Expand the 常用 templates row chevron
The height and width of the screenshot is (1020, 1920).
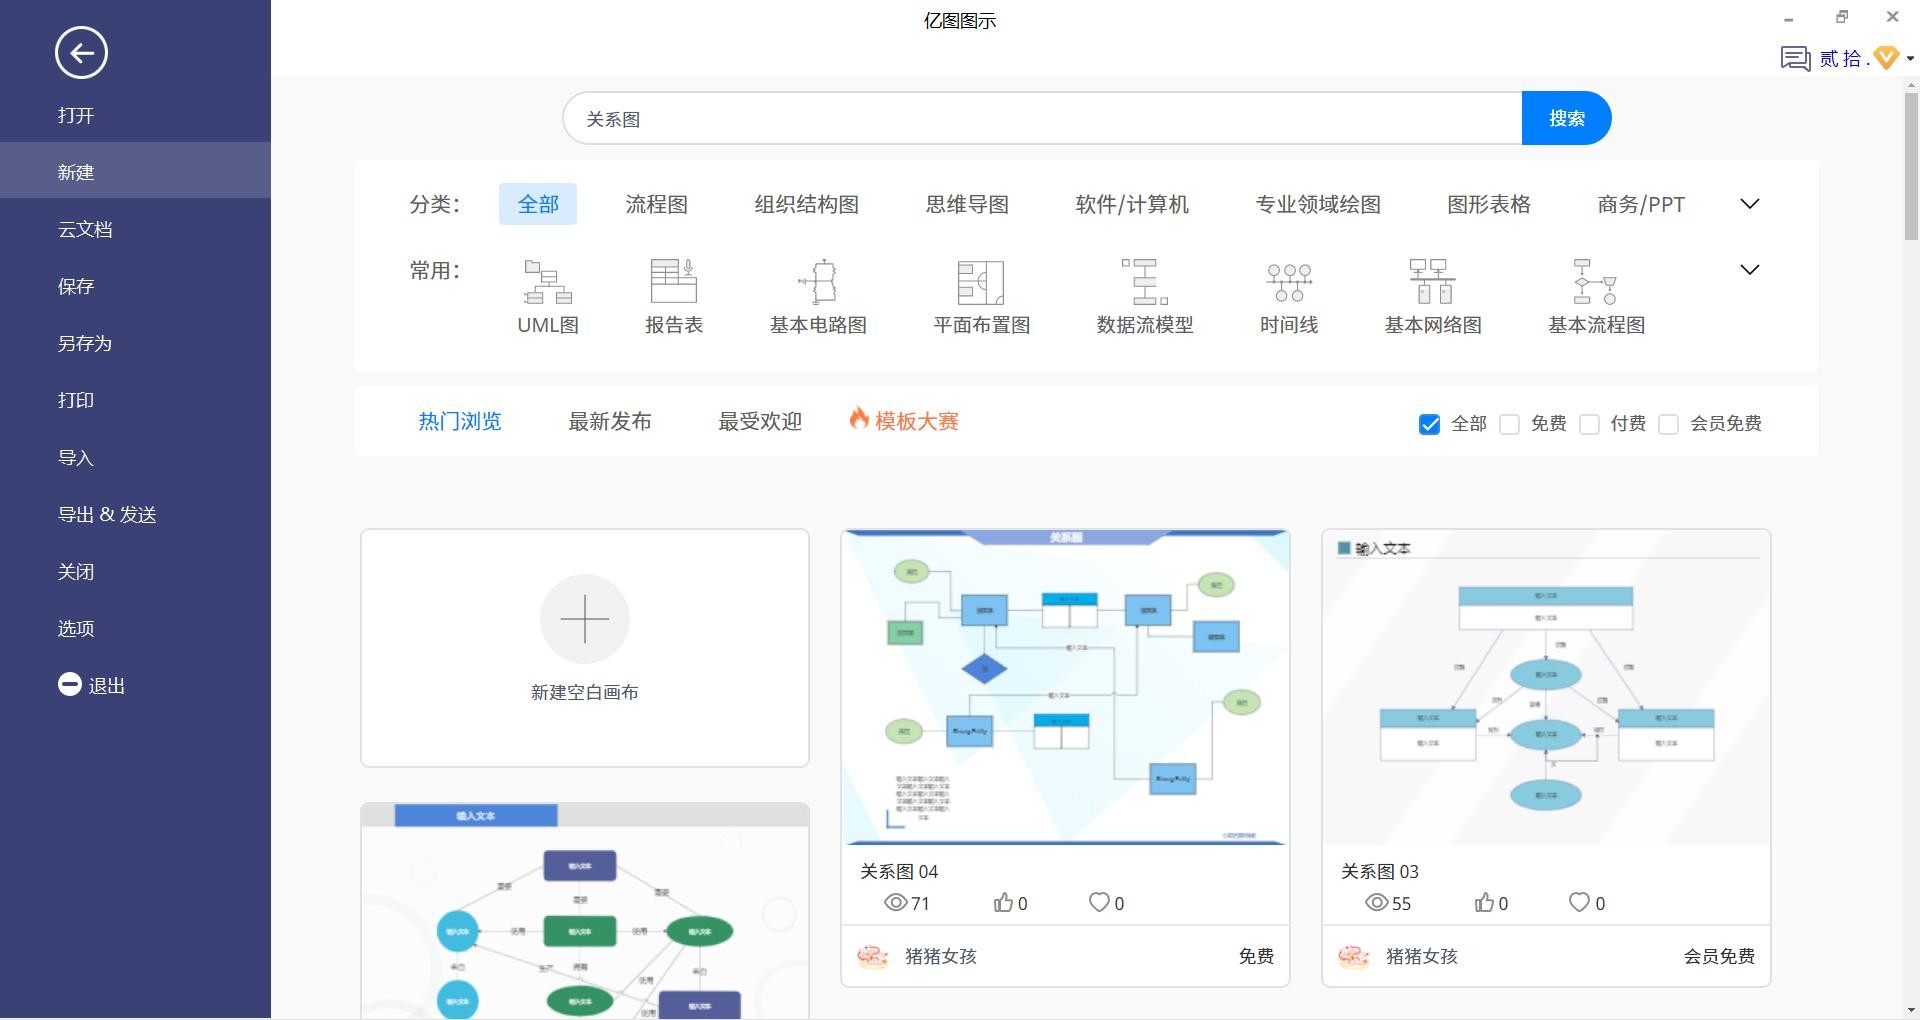1749,270
